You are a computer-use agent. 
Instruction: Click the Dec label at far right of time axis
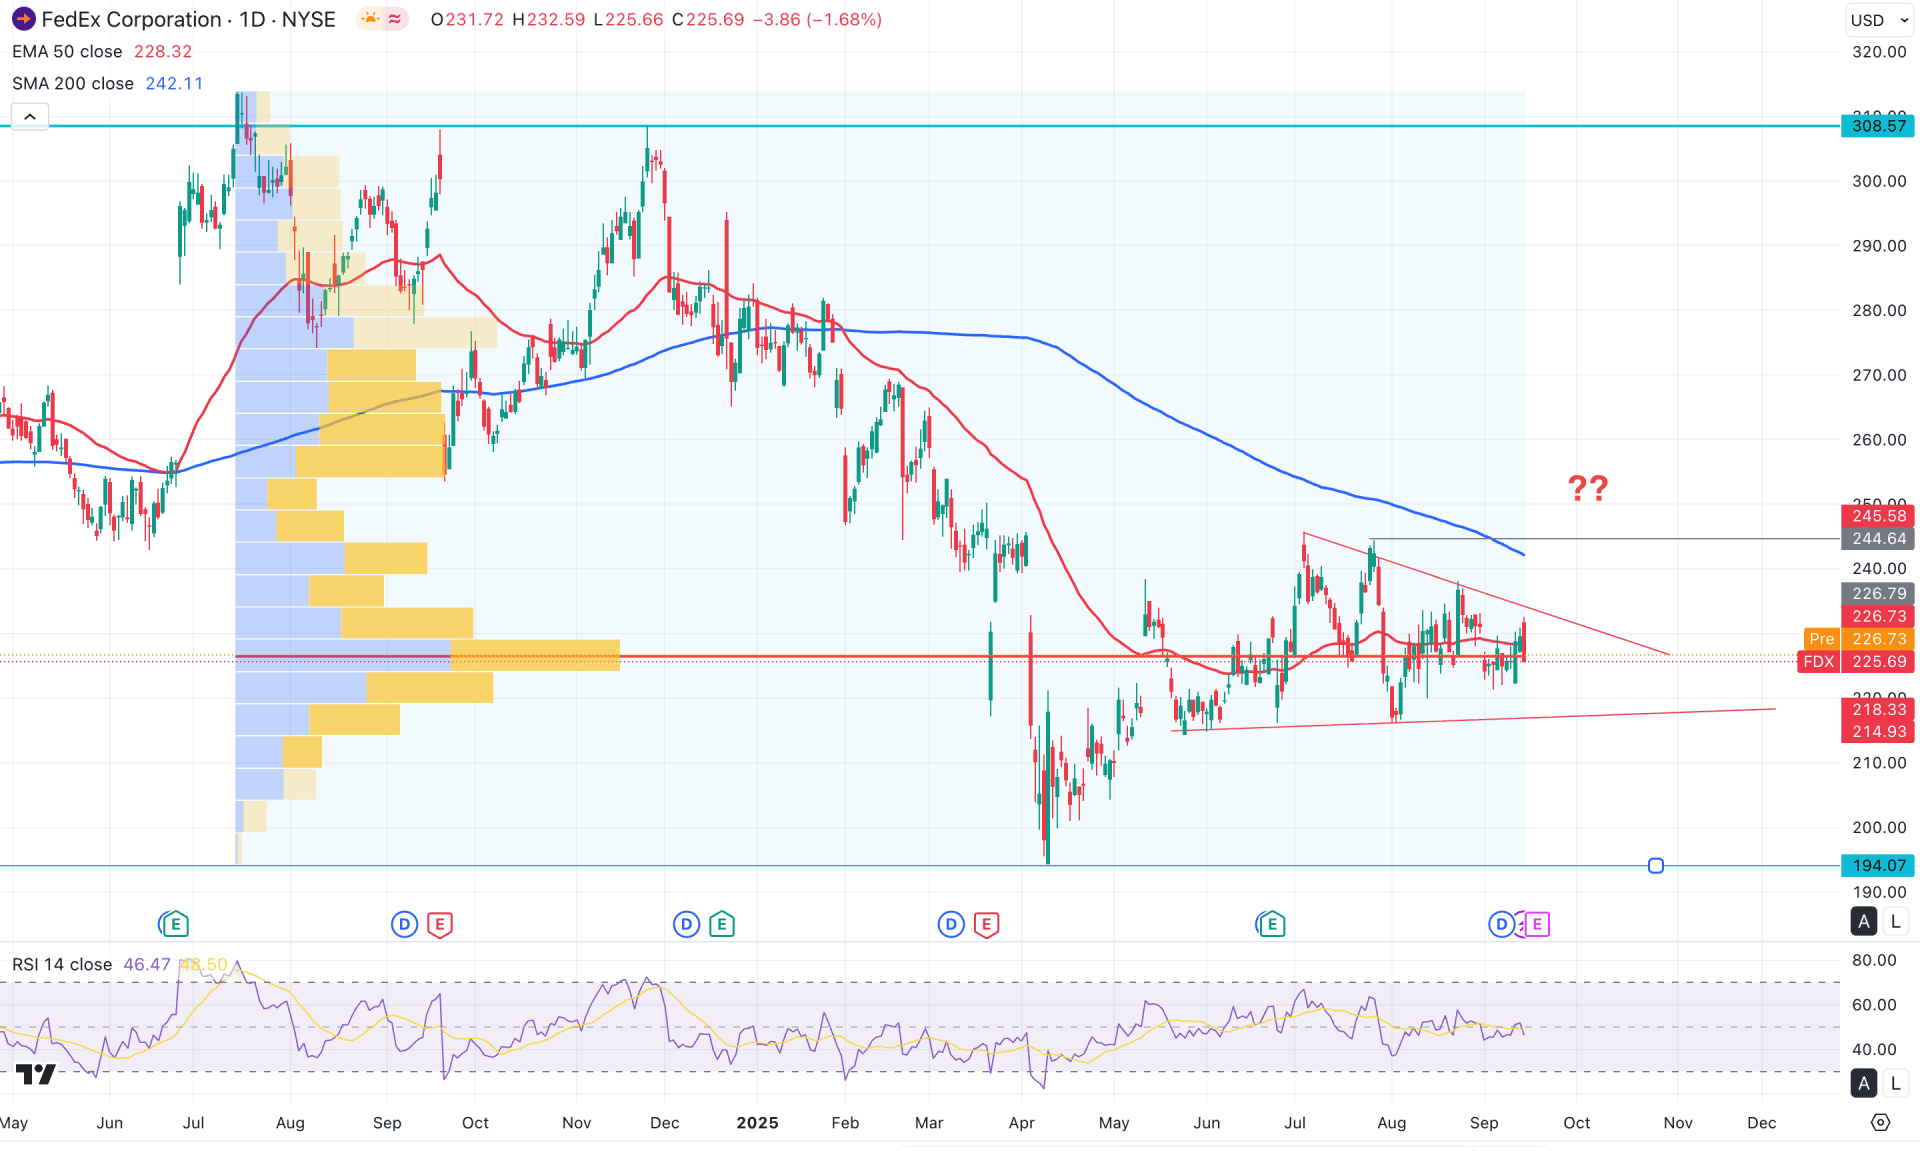tap(1761, 1123)
